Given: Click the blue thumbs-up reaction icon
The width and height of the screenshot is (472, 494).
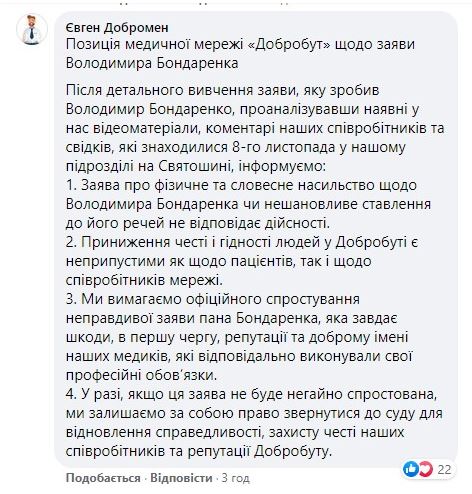Looking at the screenshot, I should pos(411,469).
